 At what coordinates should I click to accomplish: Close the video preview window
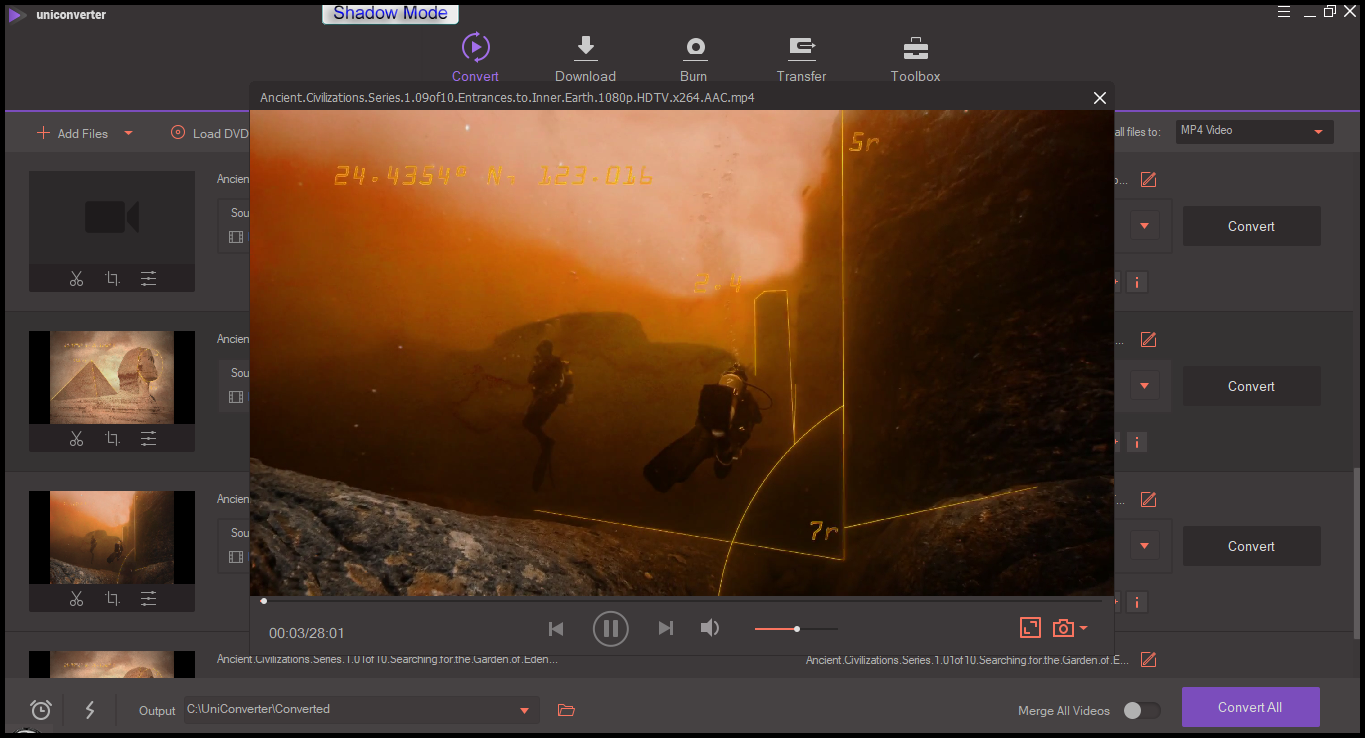pos(1100,98)
